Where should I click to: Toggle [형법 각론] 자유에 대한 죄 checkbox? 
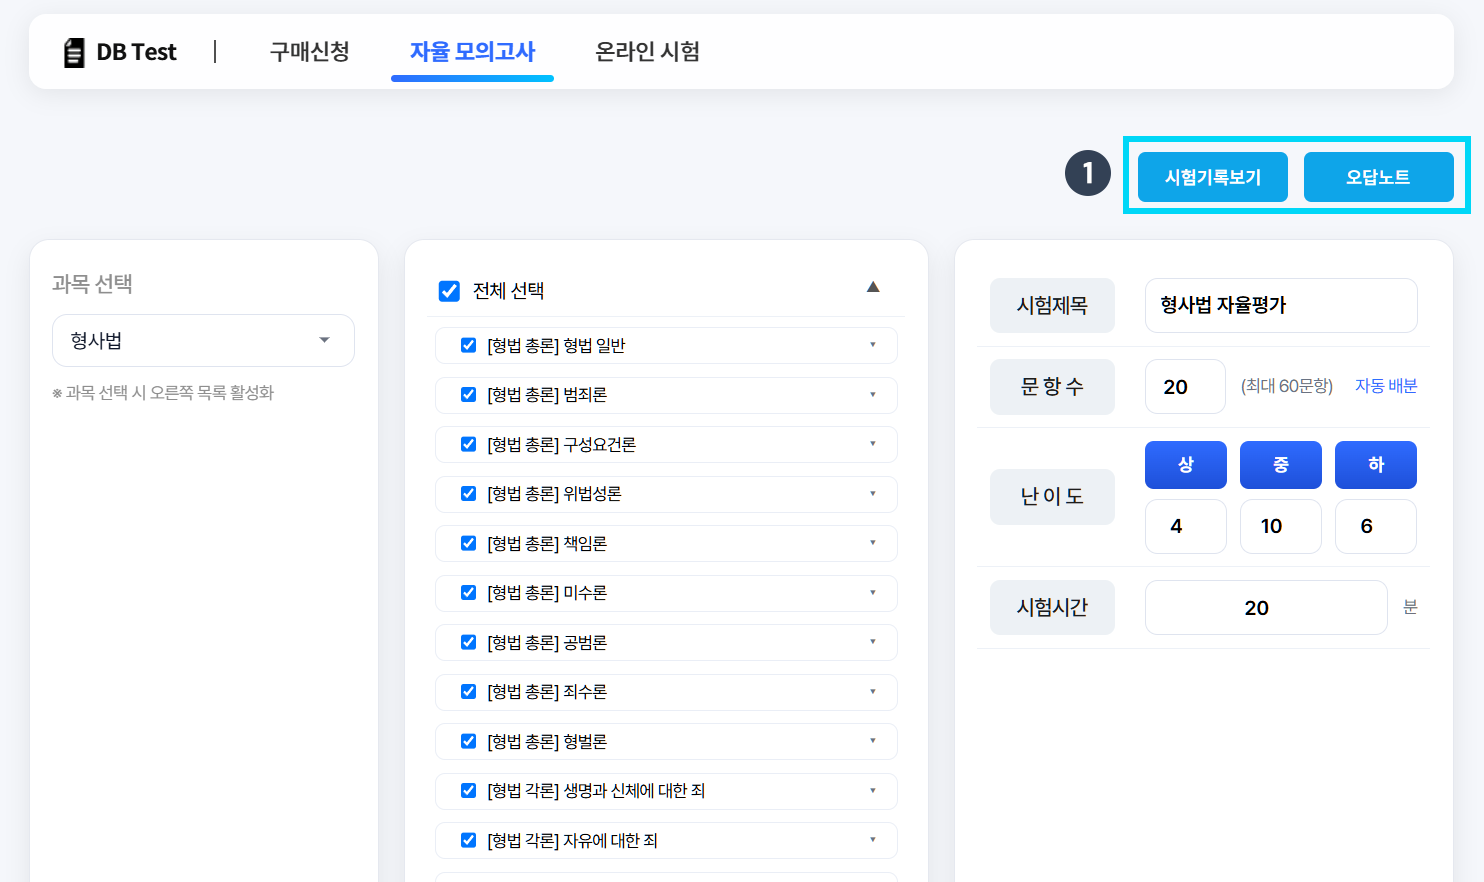468,840
